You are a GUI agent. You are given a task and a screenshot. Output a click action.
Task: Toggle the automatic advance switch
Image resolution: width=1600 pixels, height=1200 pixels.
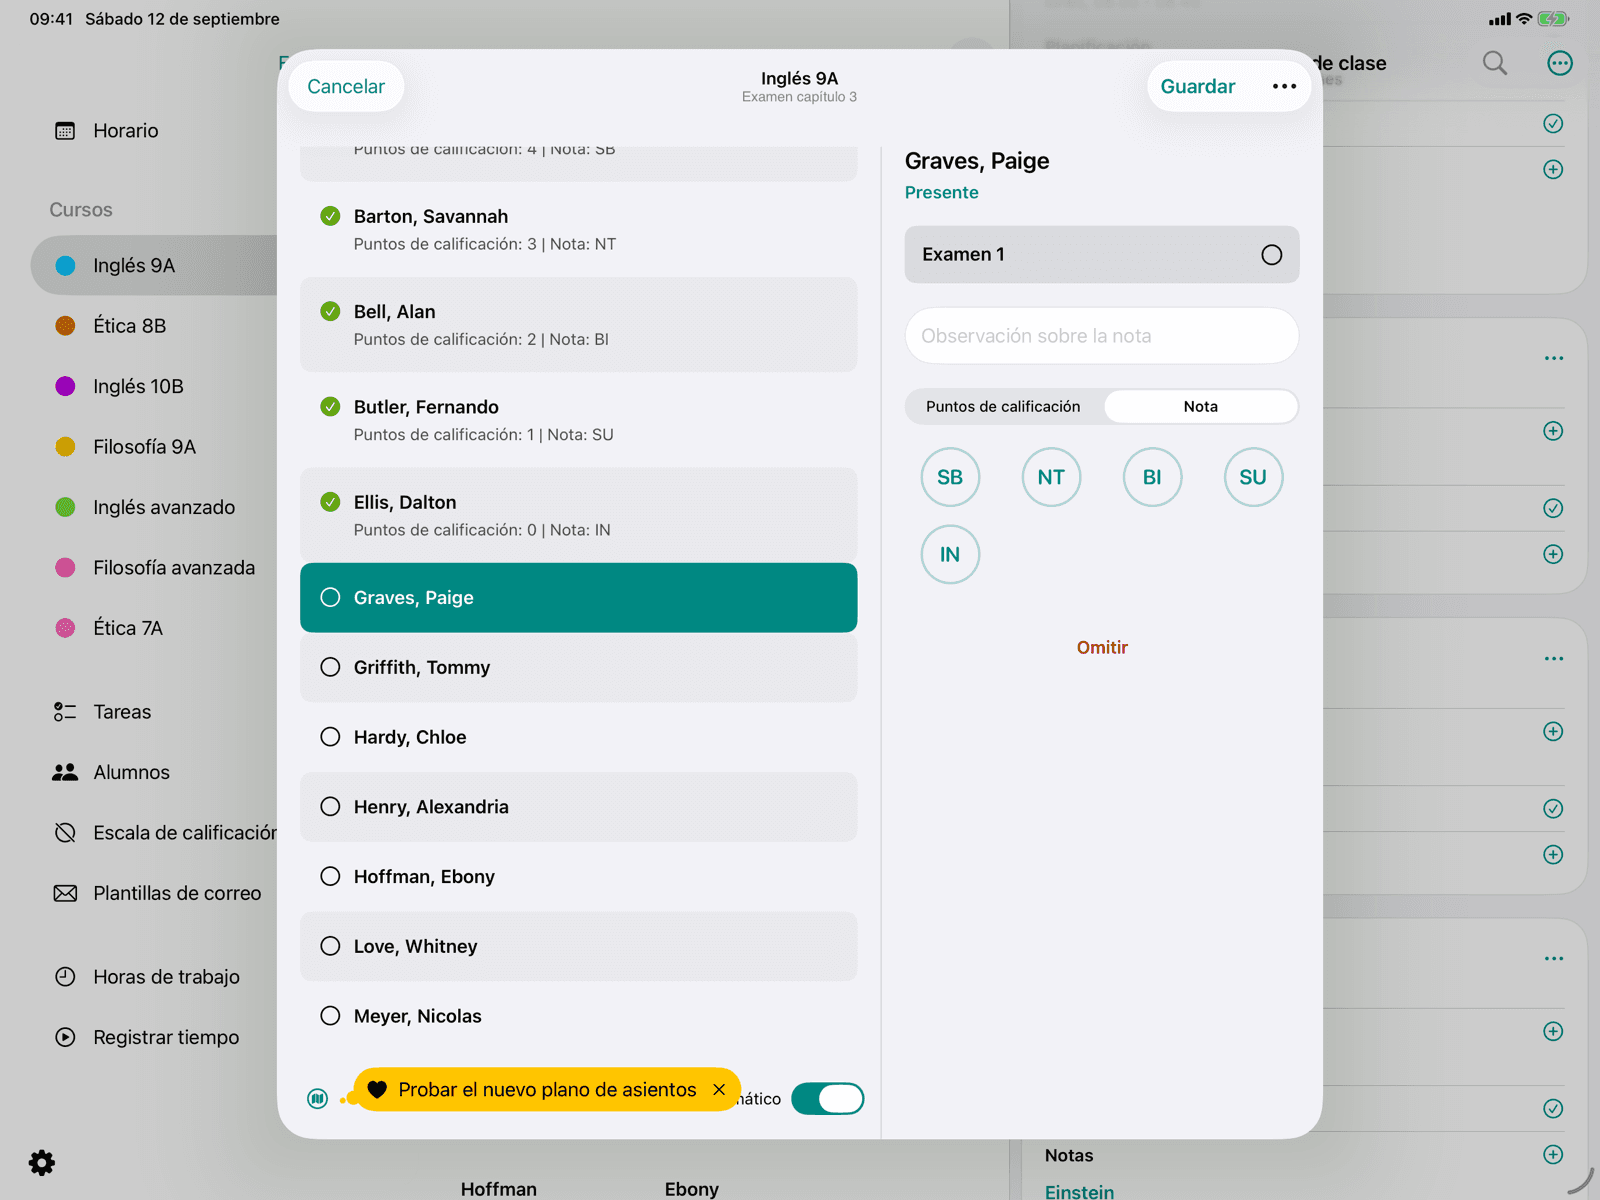click(x=827, y=1099)
